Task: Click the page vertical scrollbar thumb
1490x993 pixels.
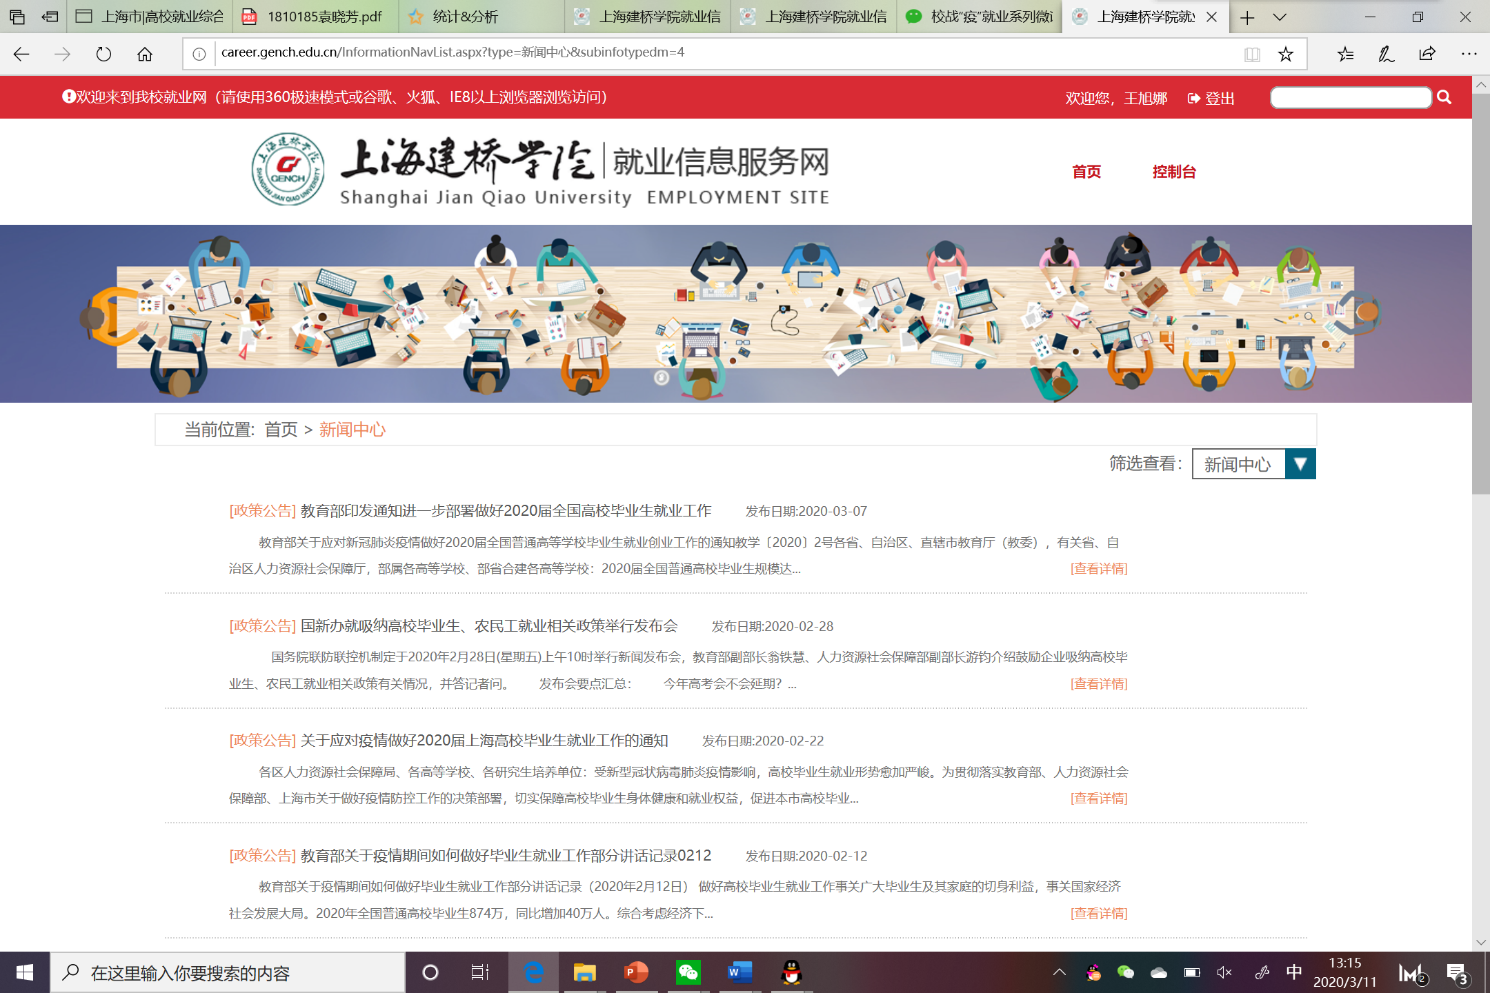Action: 1481,300
